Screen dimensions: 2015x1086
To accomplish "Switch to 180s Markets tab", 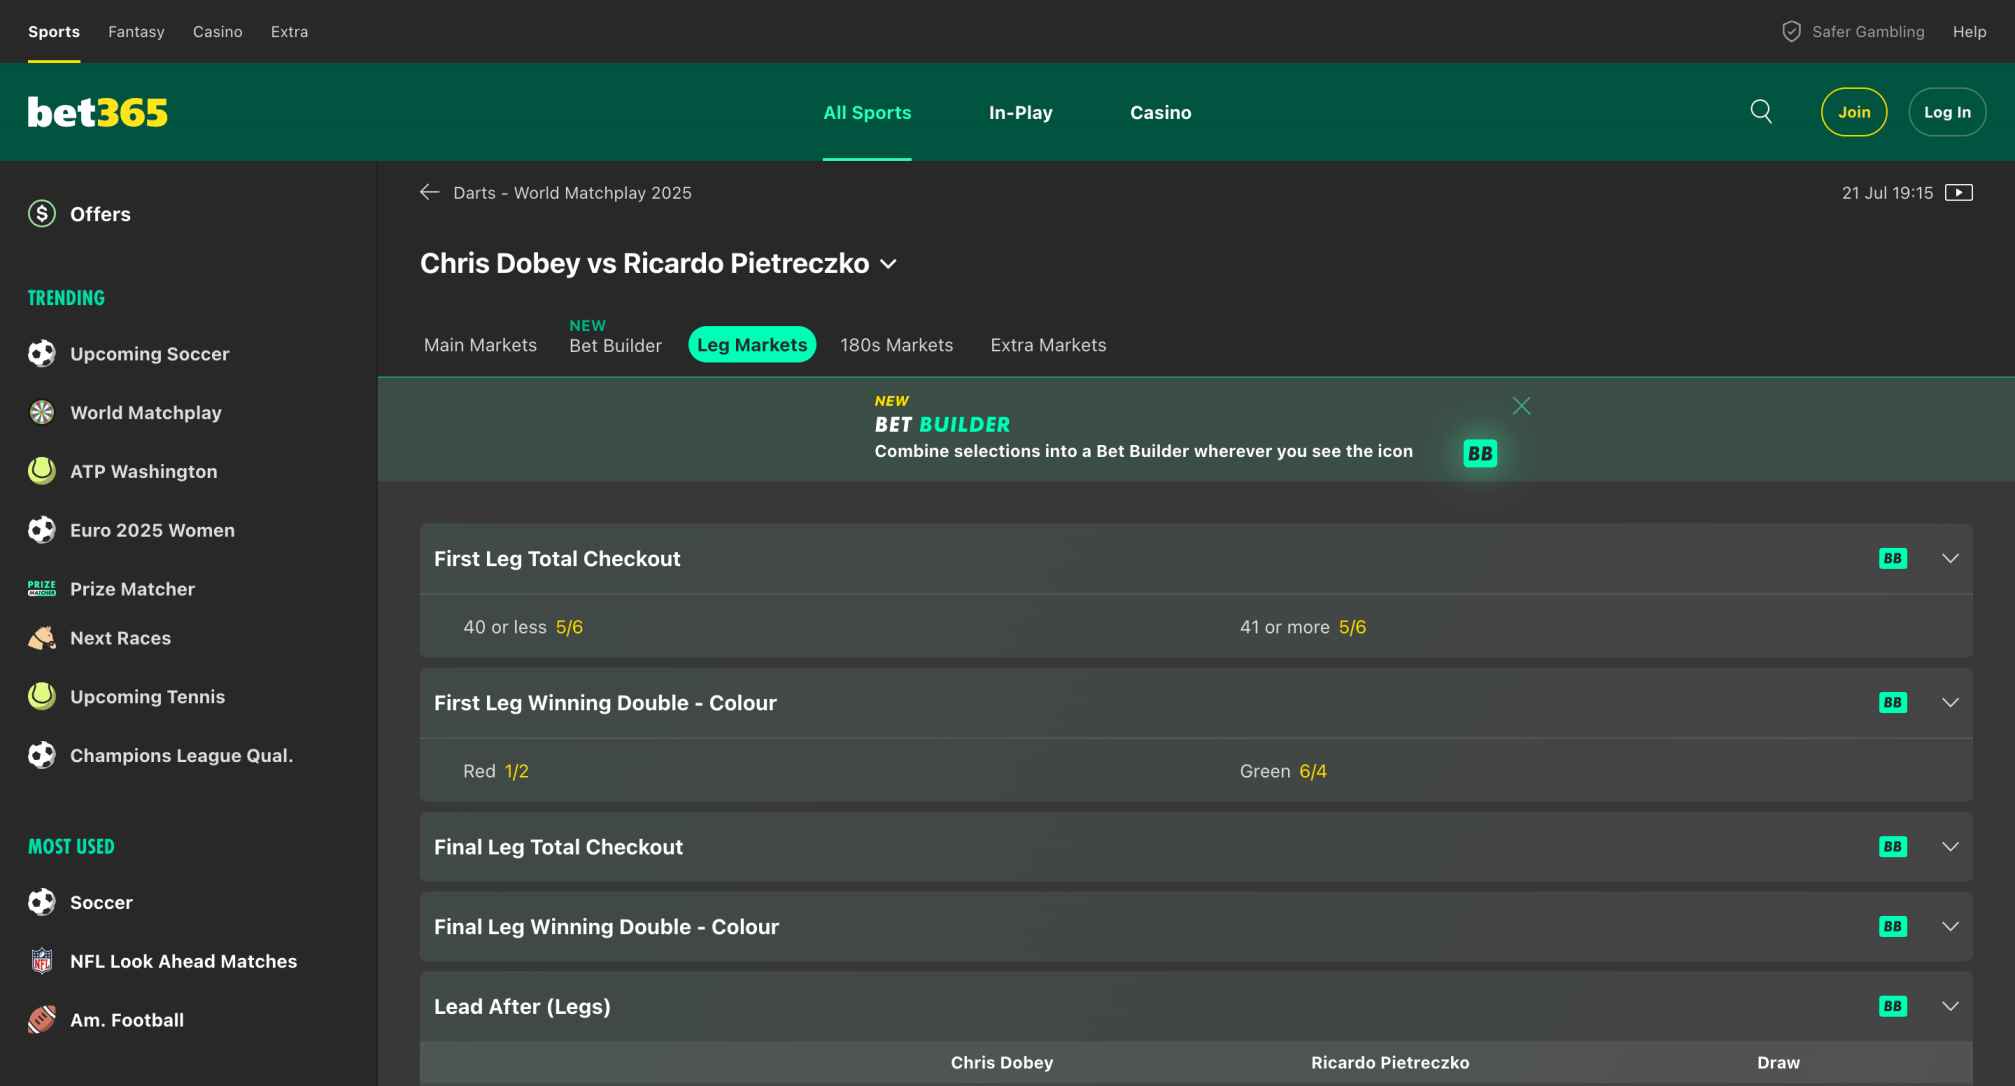I will click(x=896, y=345).
